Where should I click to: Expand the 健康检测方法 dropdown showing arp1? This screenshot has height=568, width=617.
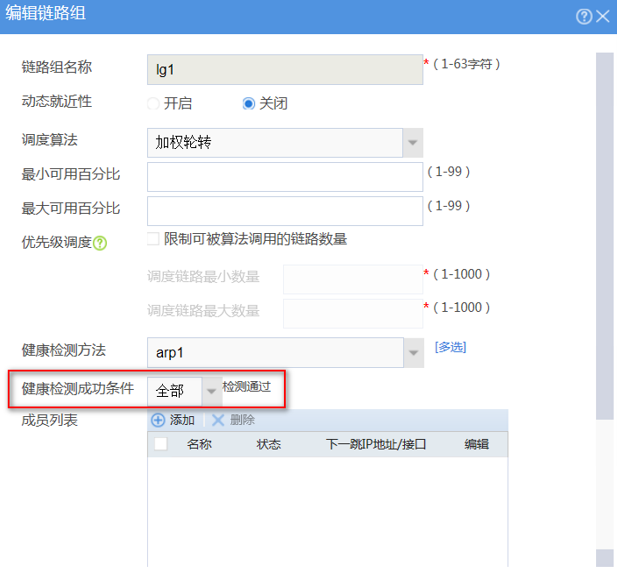coord(412,352)
